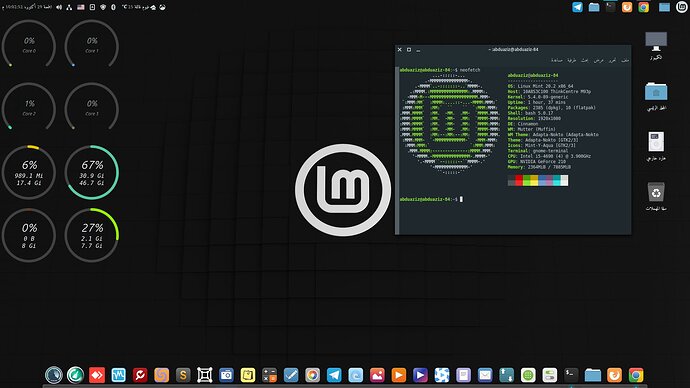690x388 pixels.
Task: Open the Bluetooth applet in top panel
Action: 113,7
